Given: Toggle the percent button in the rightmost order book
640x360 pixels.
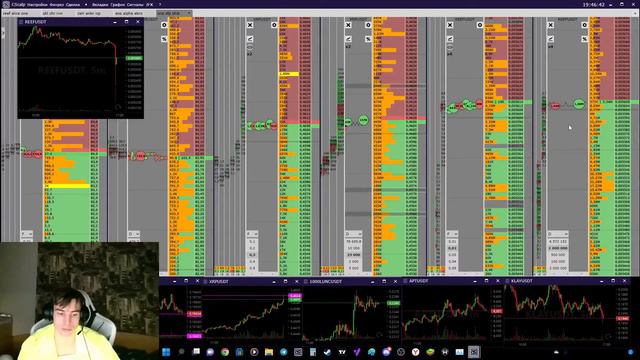Looking at the screenshot, I should pos(584,39).
